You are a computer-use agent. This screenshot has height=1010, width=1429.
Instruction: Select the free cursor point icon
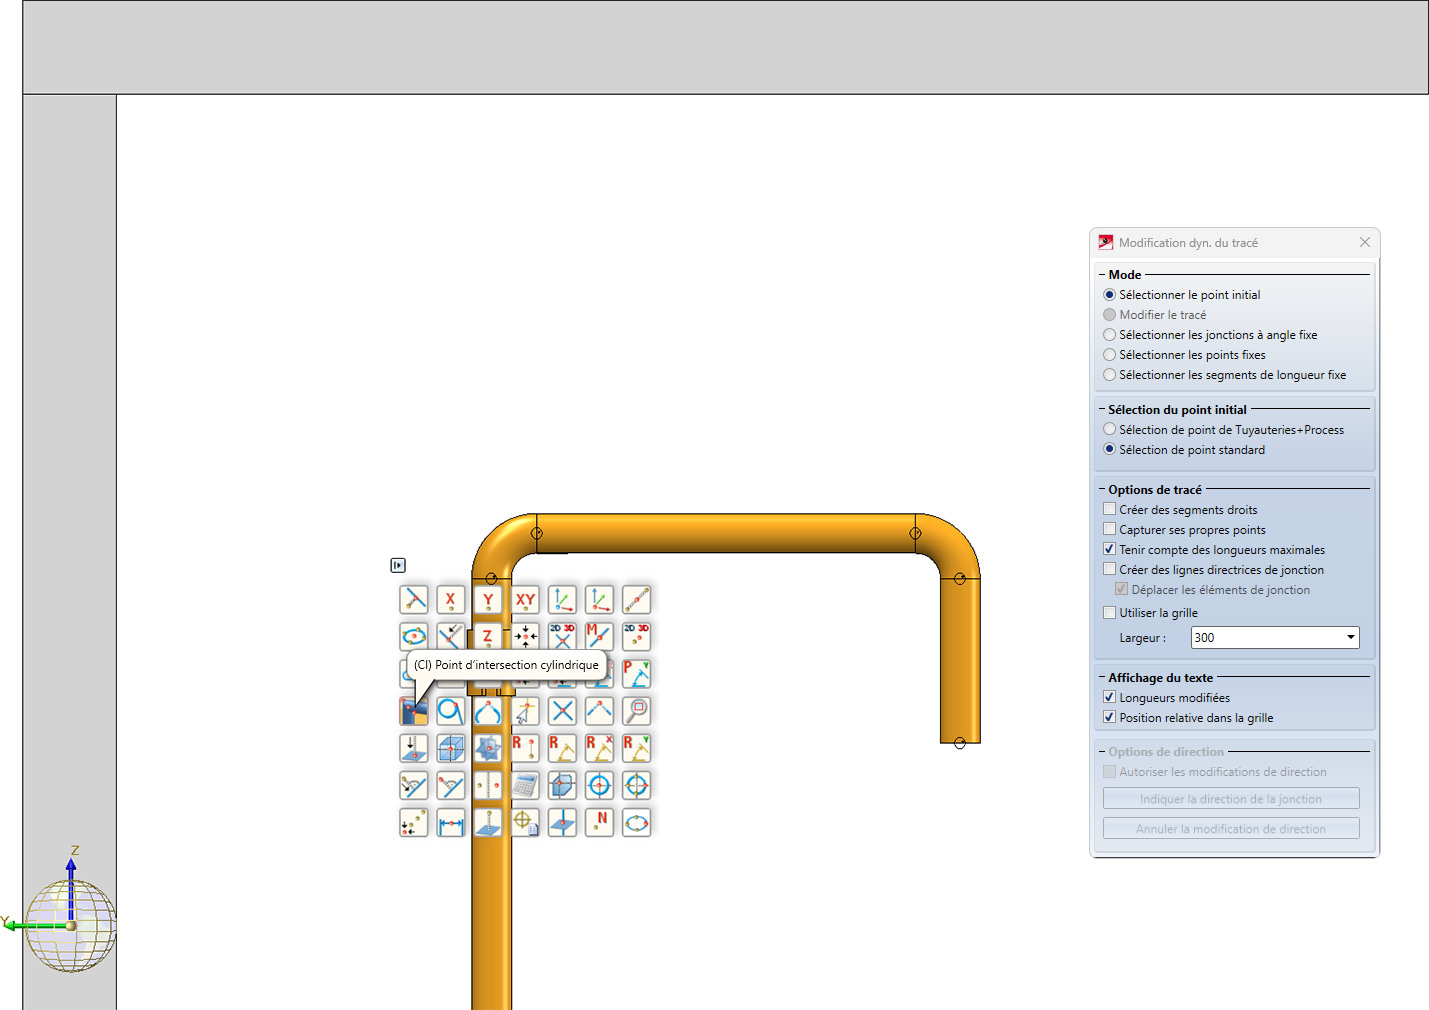(525, 711)
